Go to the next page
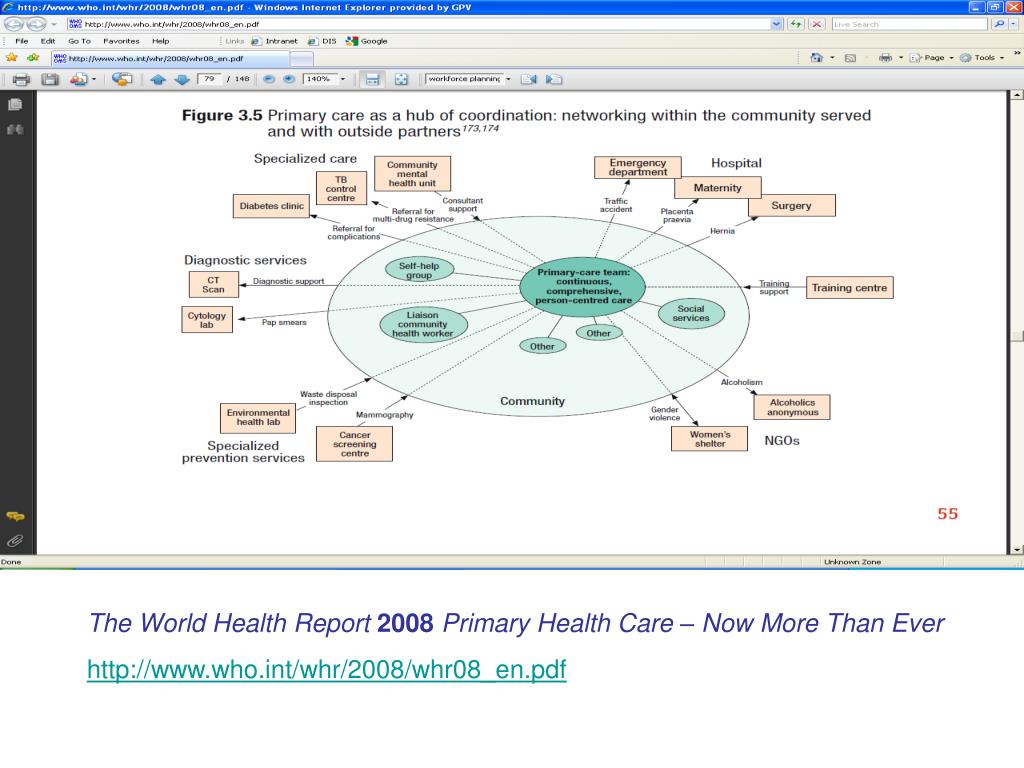Screen dimensions: 1024x768 point(181,78)
